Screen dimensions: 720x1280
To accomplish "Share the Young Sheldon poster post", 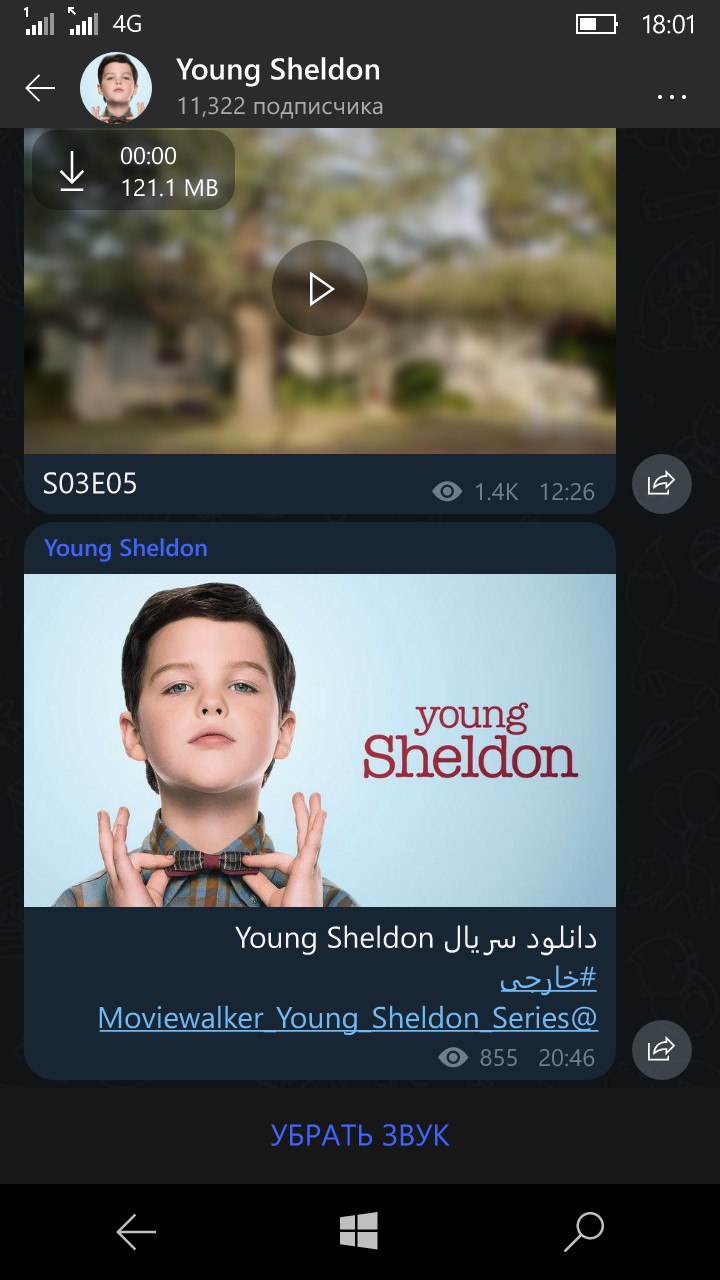I will 662,1050.
